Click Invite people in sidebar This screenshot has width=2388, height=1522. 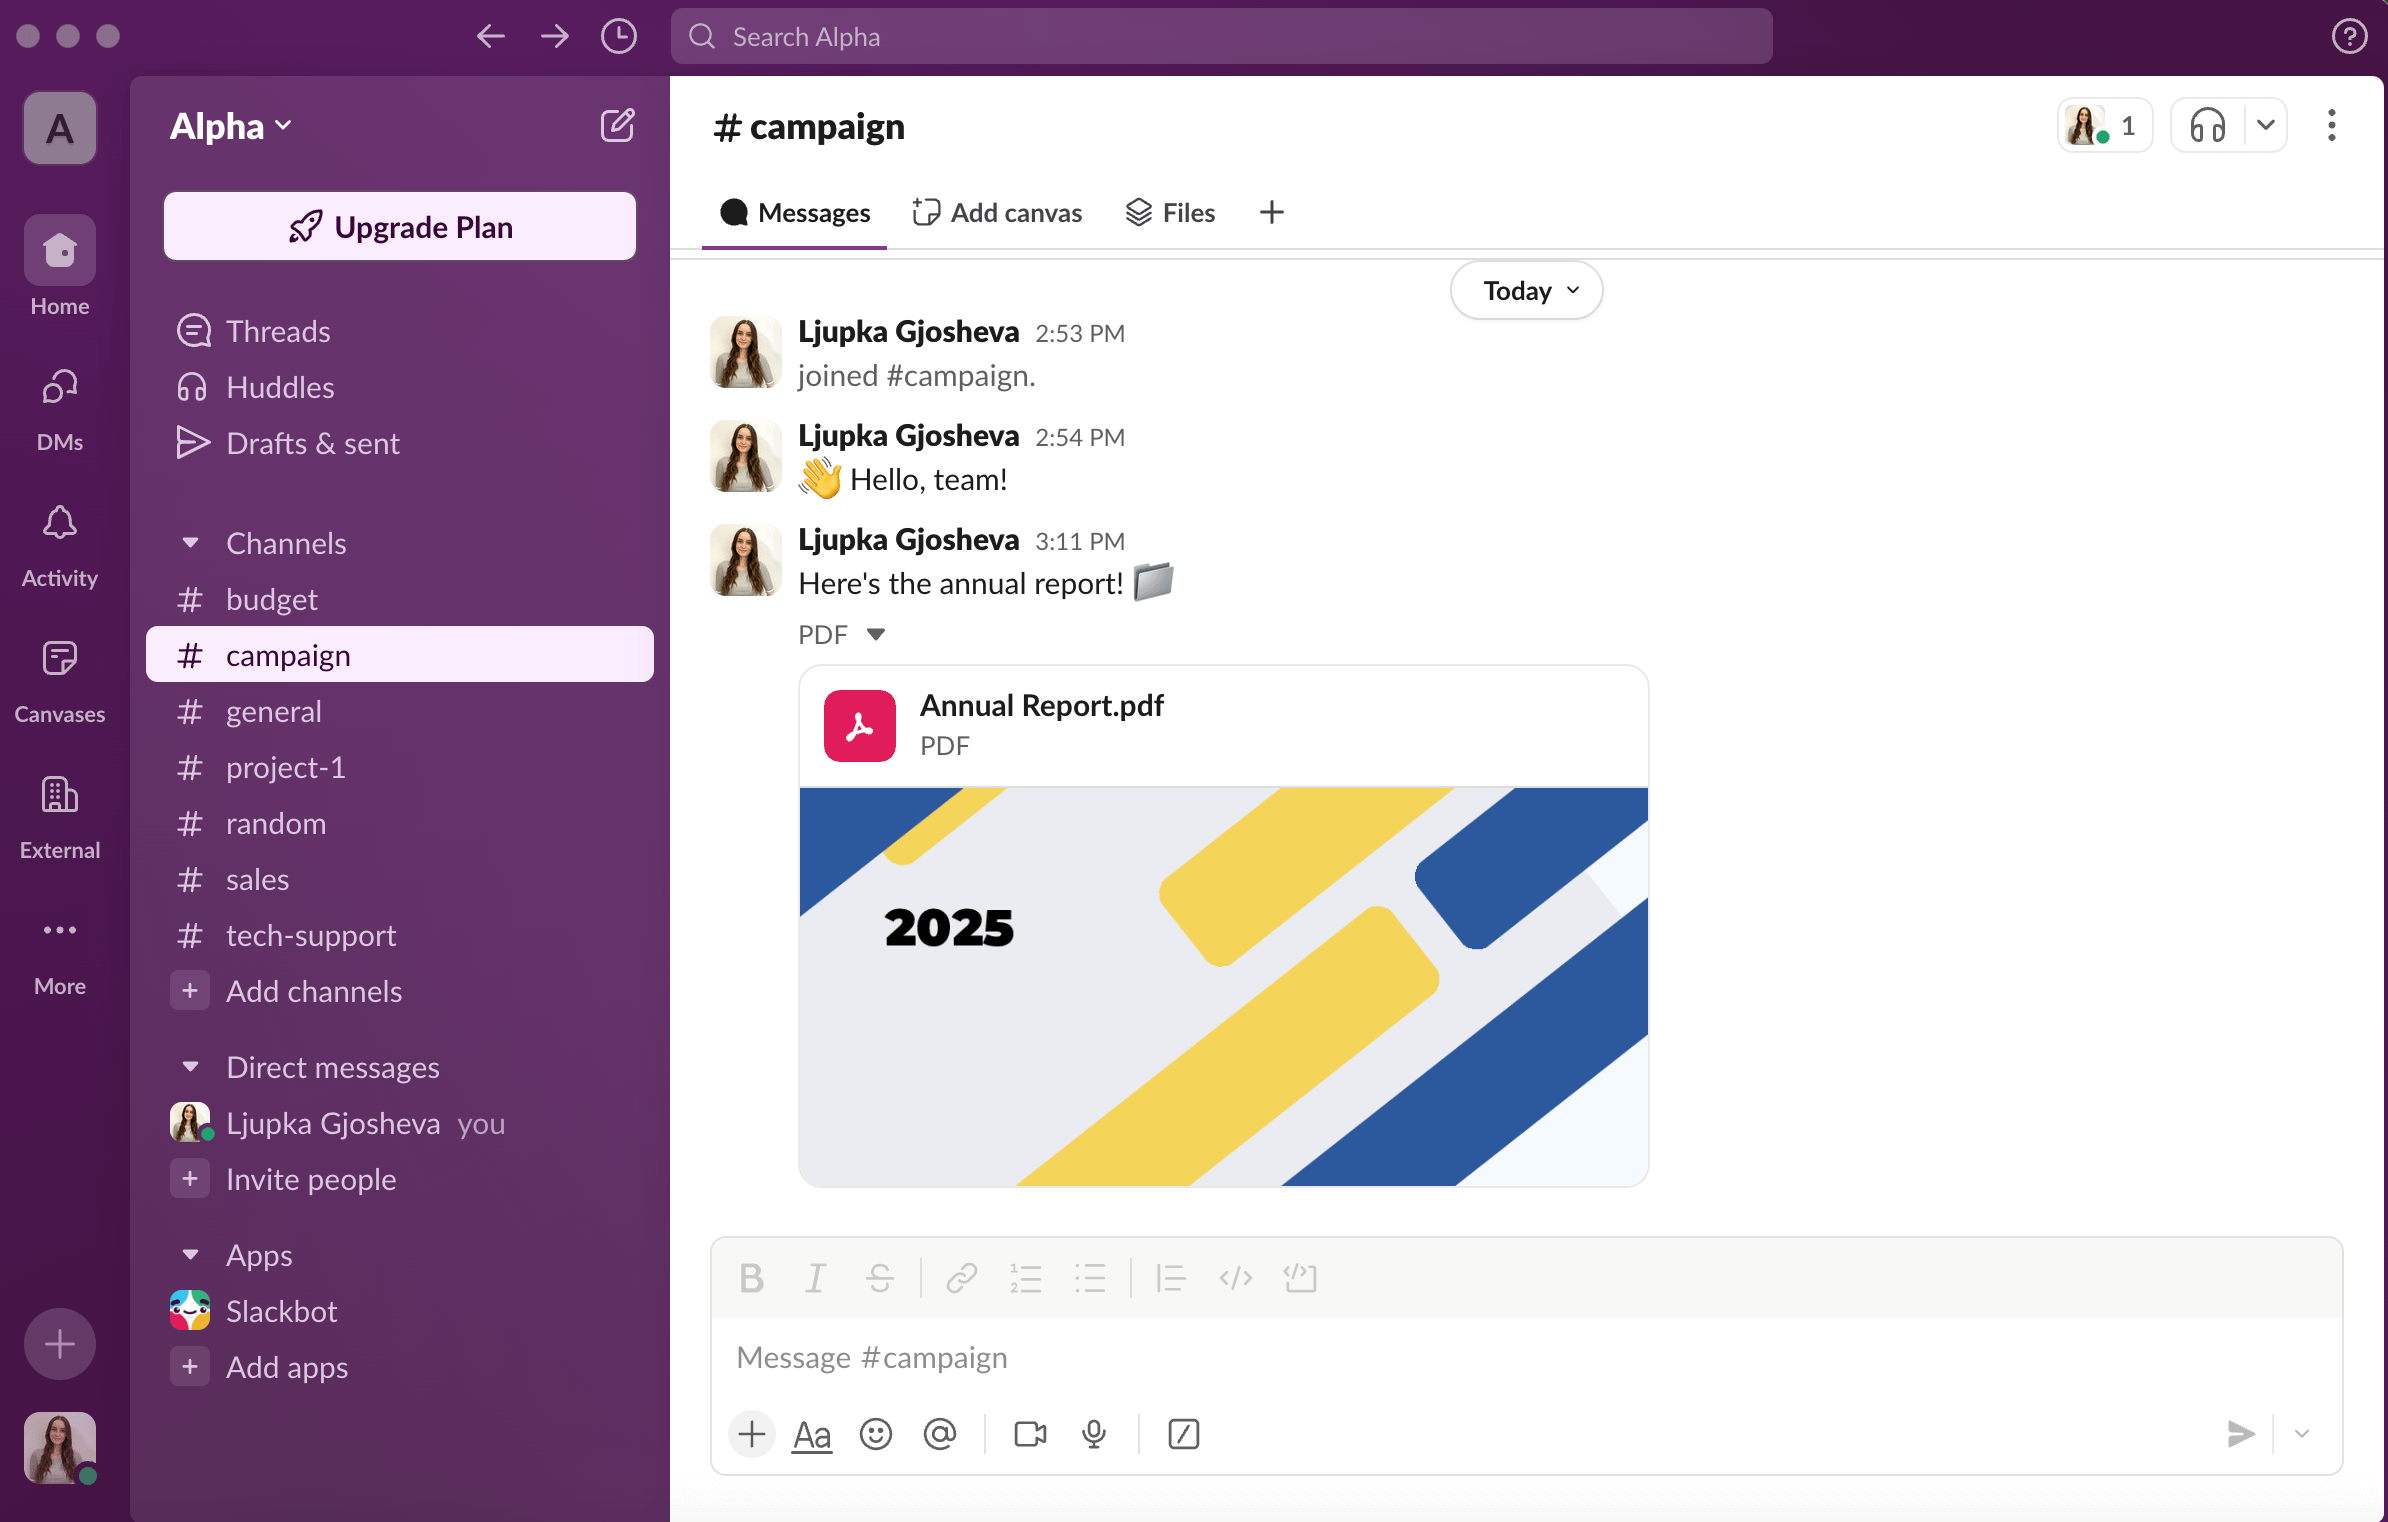point(399,1179)
